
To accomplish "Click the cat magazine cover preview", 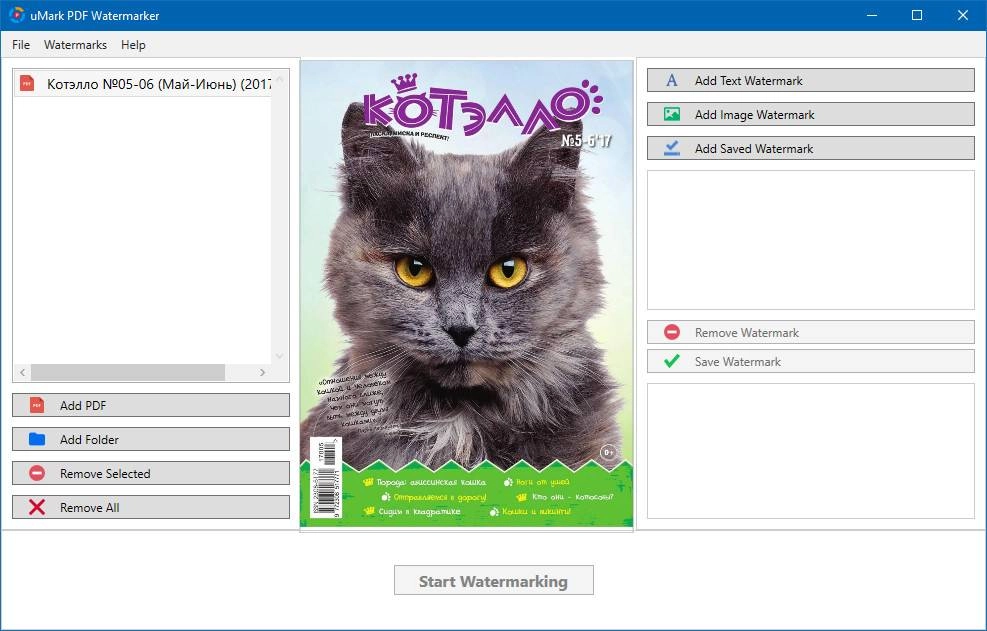I will coord(466,293).
